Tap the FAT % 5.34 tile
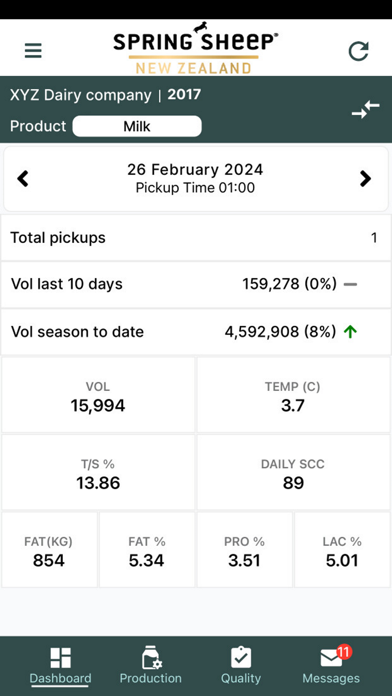 click(x=147, y=550)
